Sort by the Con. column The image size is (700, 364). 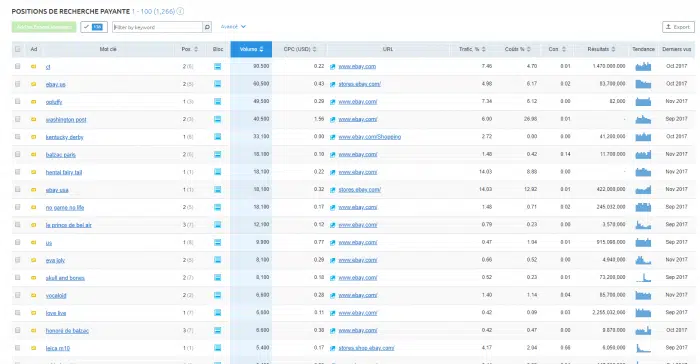point(557,49)
